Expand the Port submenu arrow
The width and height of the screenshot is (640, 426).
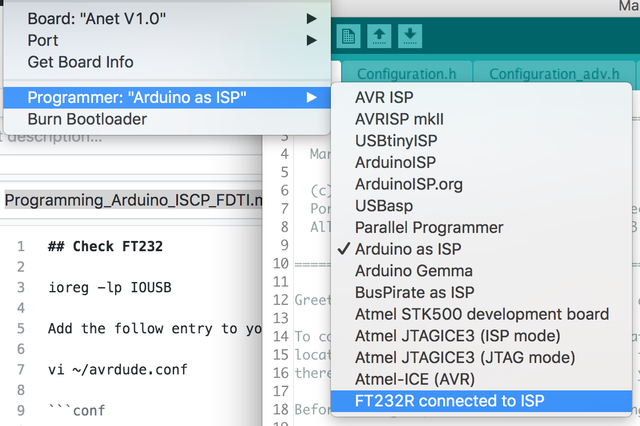point(312,40)
